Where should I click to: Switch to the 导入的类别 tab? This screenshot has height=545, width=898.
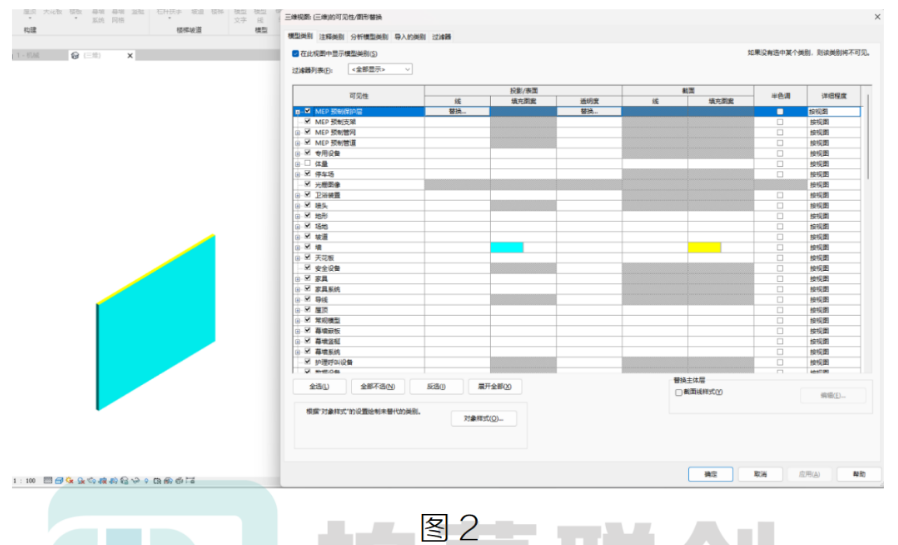point(409,37)
